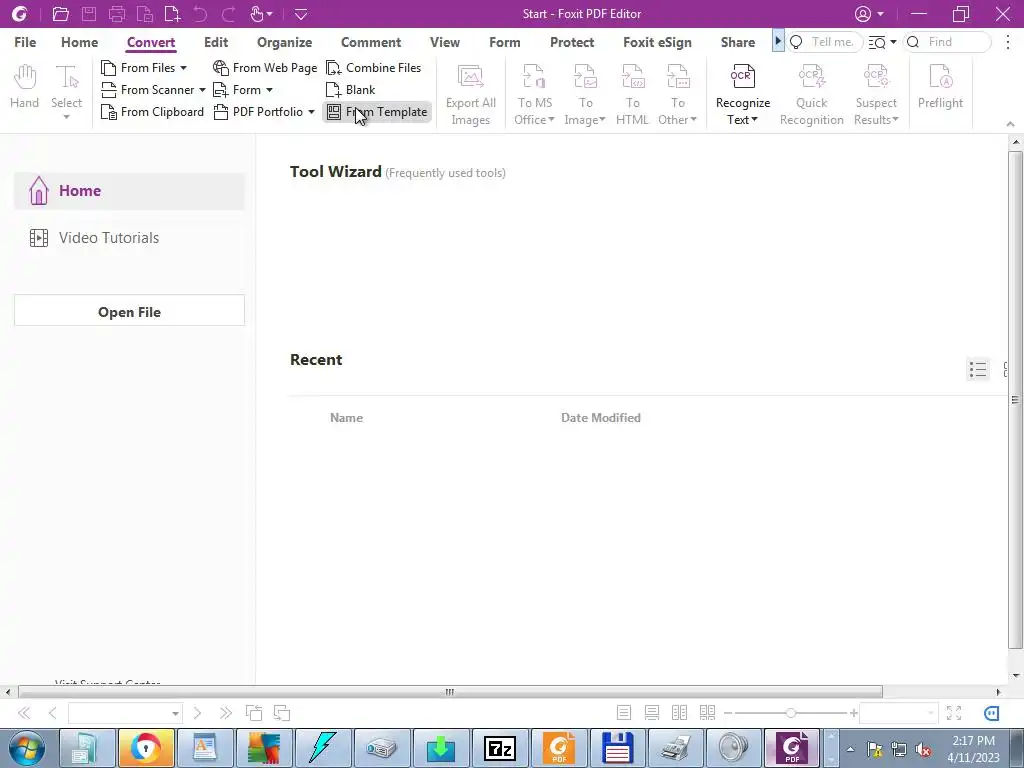Collapse the ribbon with the chevron
The width and height of the screenshot is (1024, 768).
coord(1010,124)
